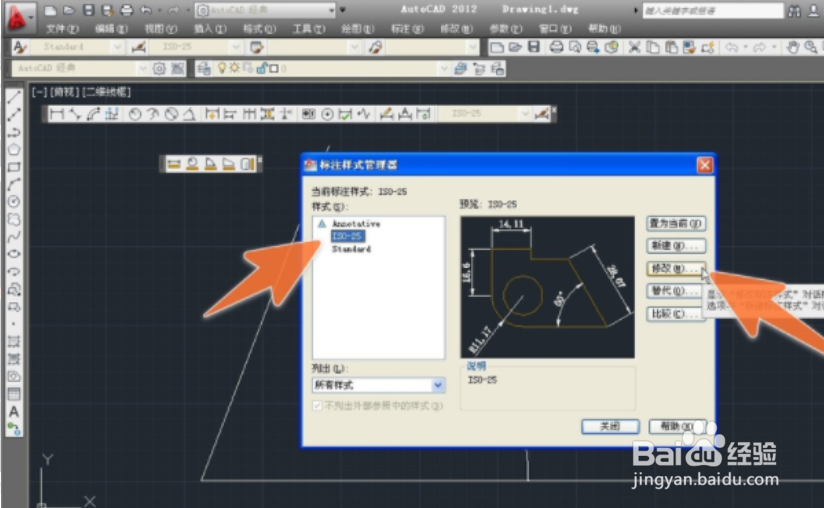The image size is (824, 508).
Task: Click Baseline dimension icon
Action: coord(230,113)
